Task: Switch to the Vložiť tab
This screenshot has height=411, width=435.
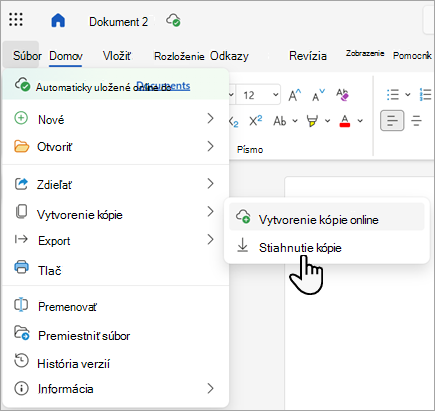Action: (x=117, y=55)
